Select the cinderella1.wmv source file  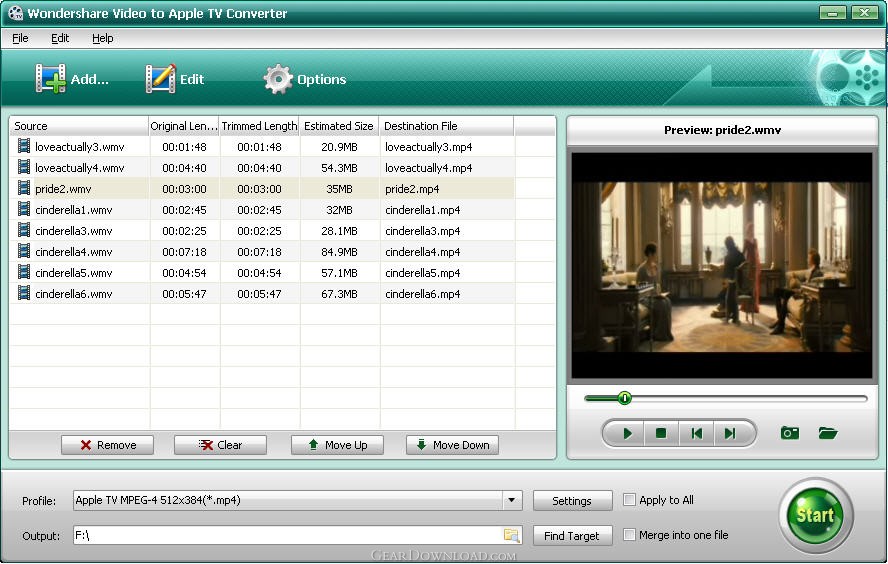[74, 210]
